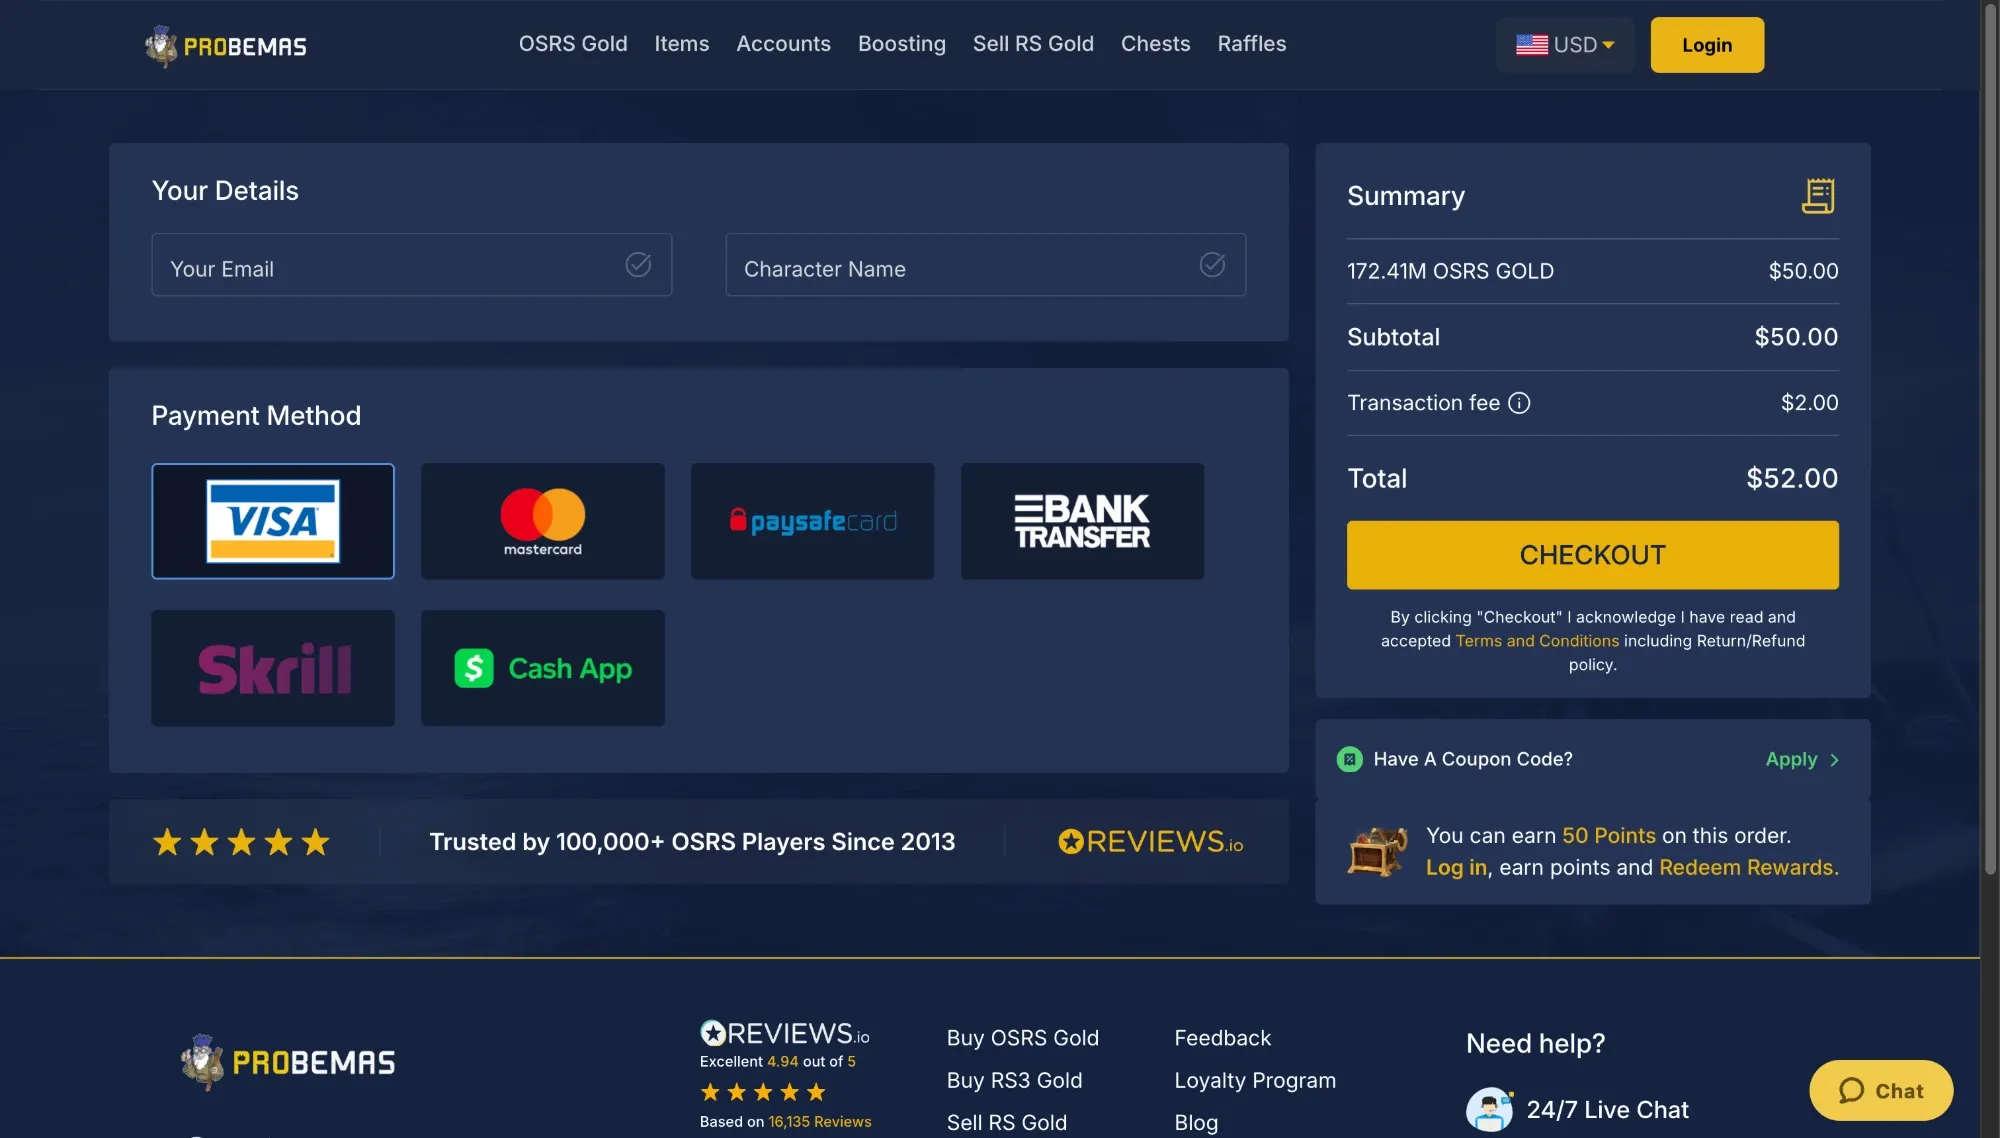
Task: Open the Boosting menu item
Action: coord(902,44)
